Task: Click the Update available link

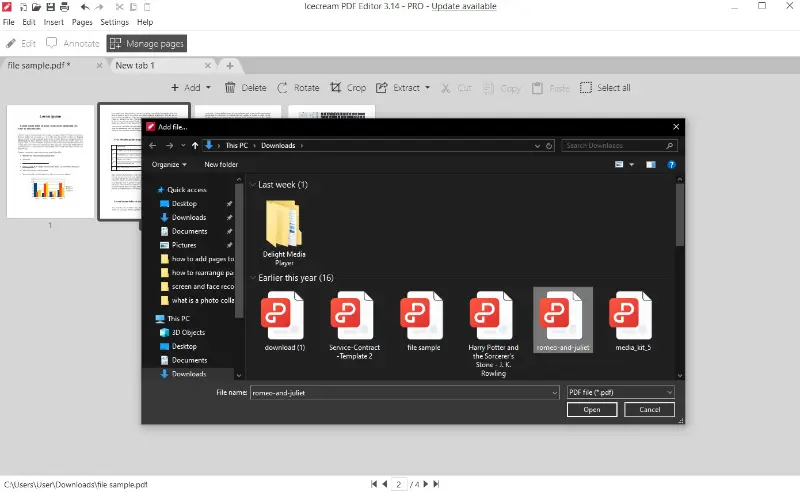Action: [464, 6]
